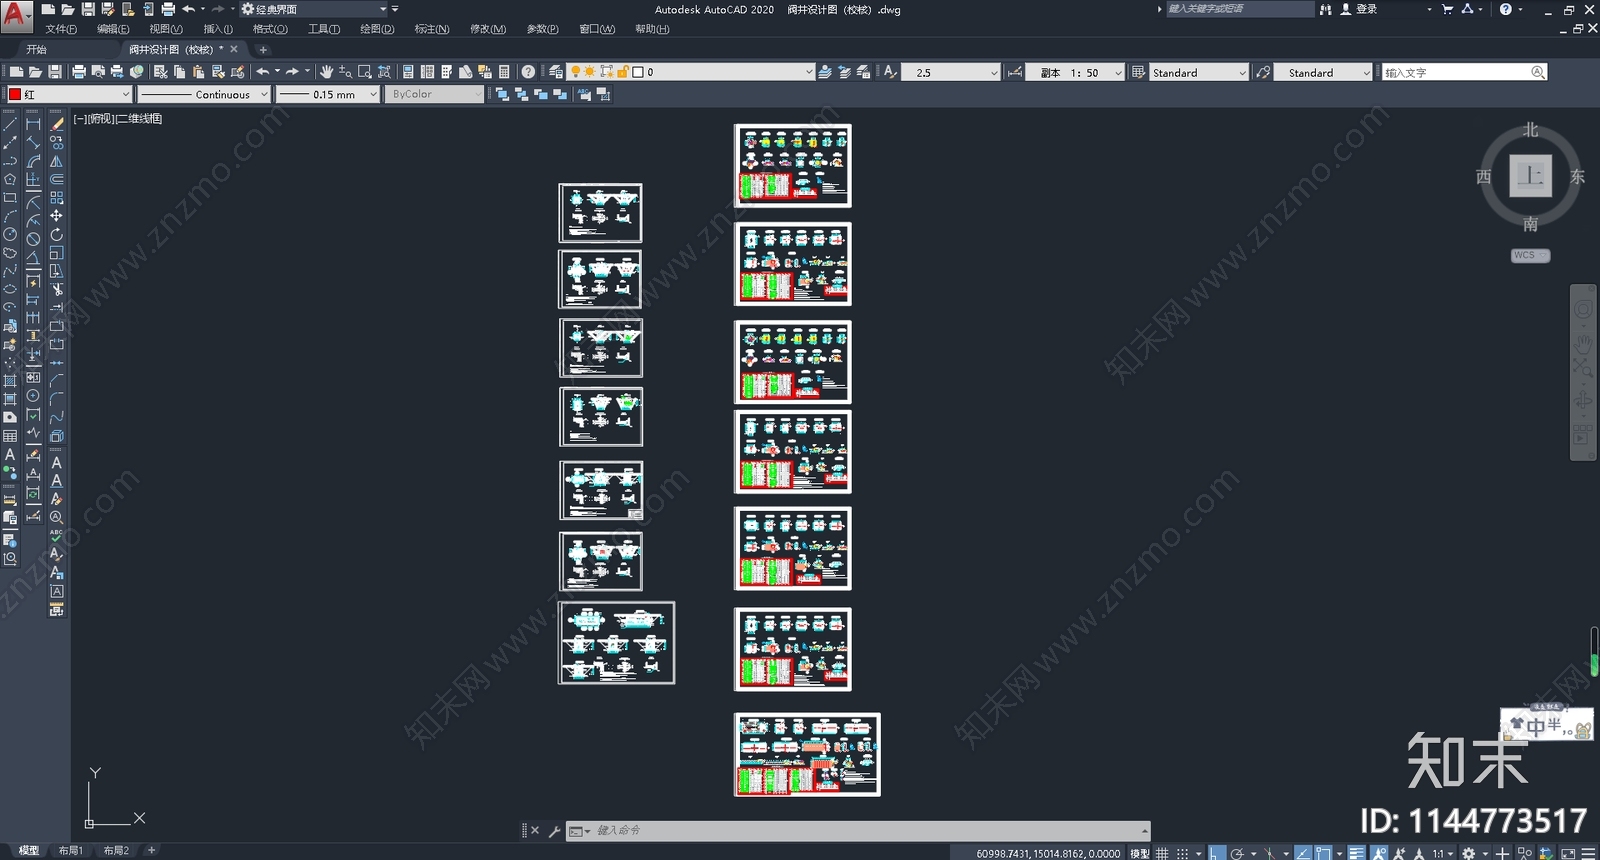Open the 修改(M) menu
1600x860 pixels.
tap(488, 29)
